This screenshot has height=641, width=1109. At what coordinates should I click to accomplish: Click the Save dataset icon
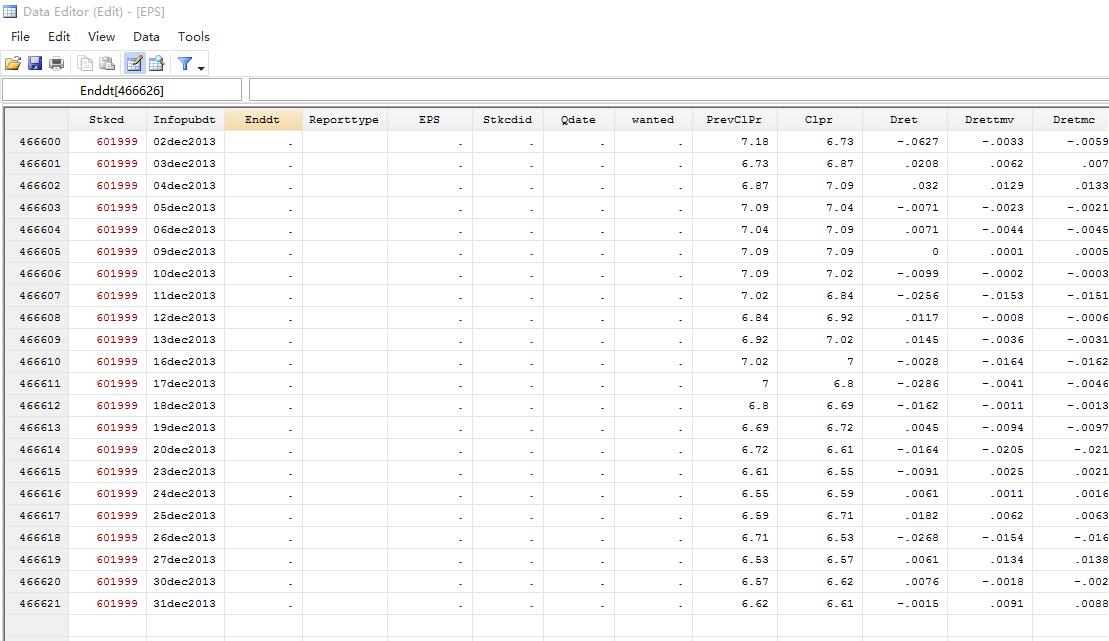click(x=35, y=64)
